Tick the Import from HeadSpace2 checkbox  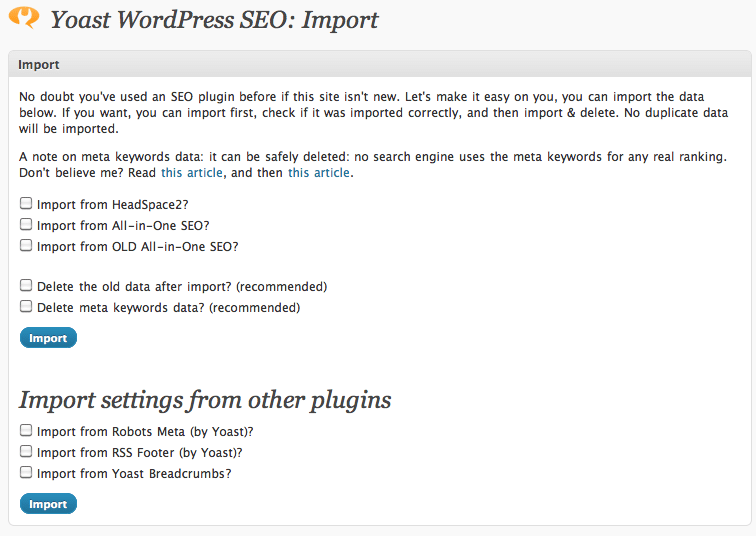coord(26,203)
